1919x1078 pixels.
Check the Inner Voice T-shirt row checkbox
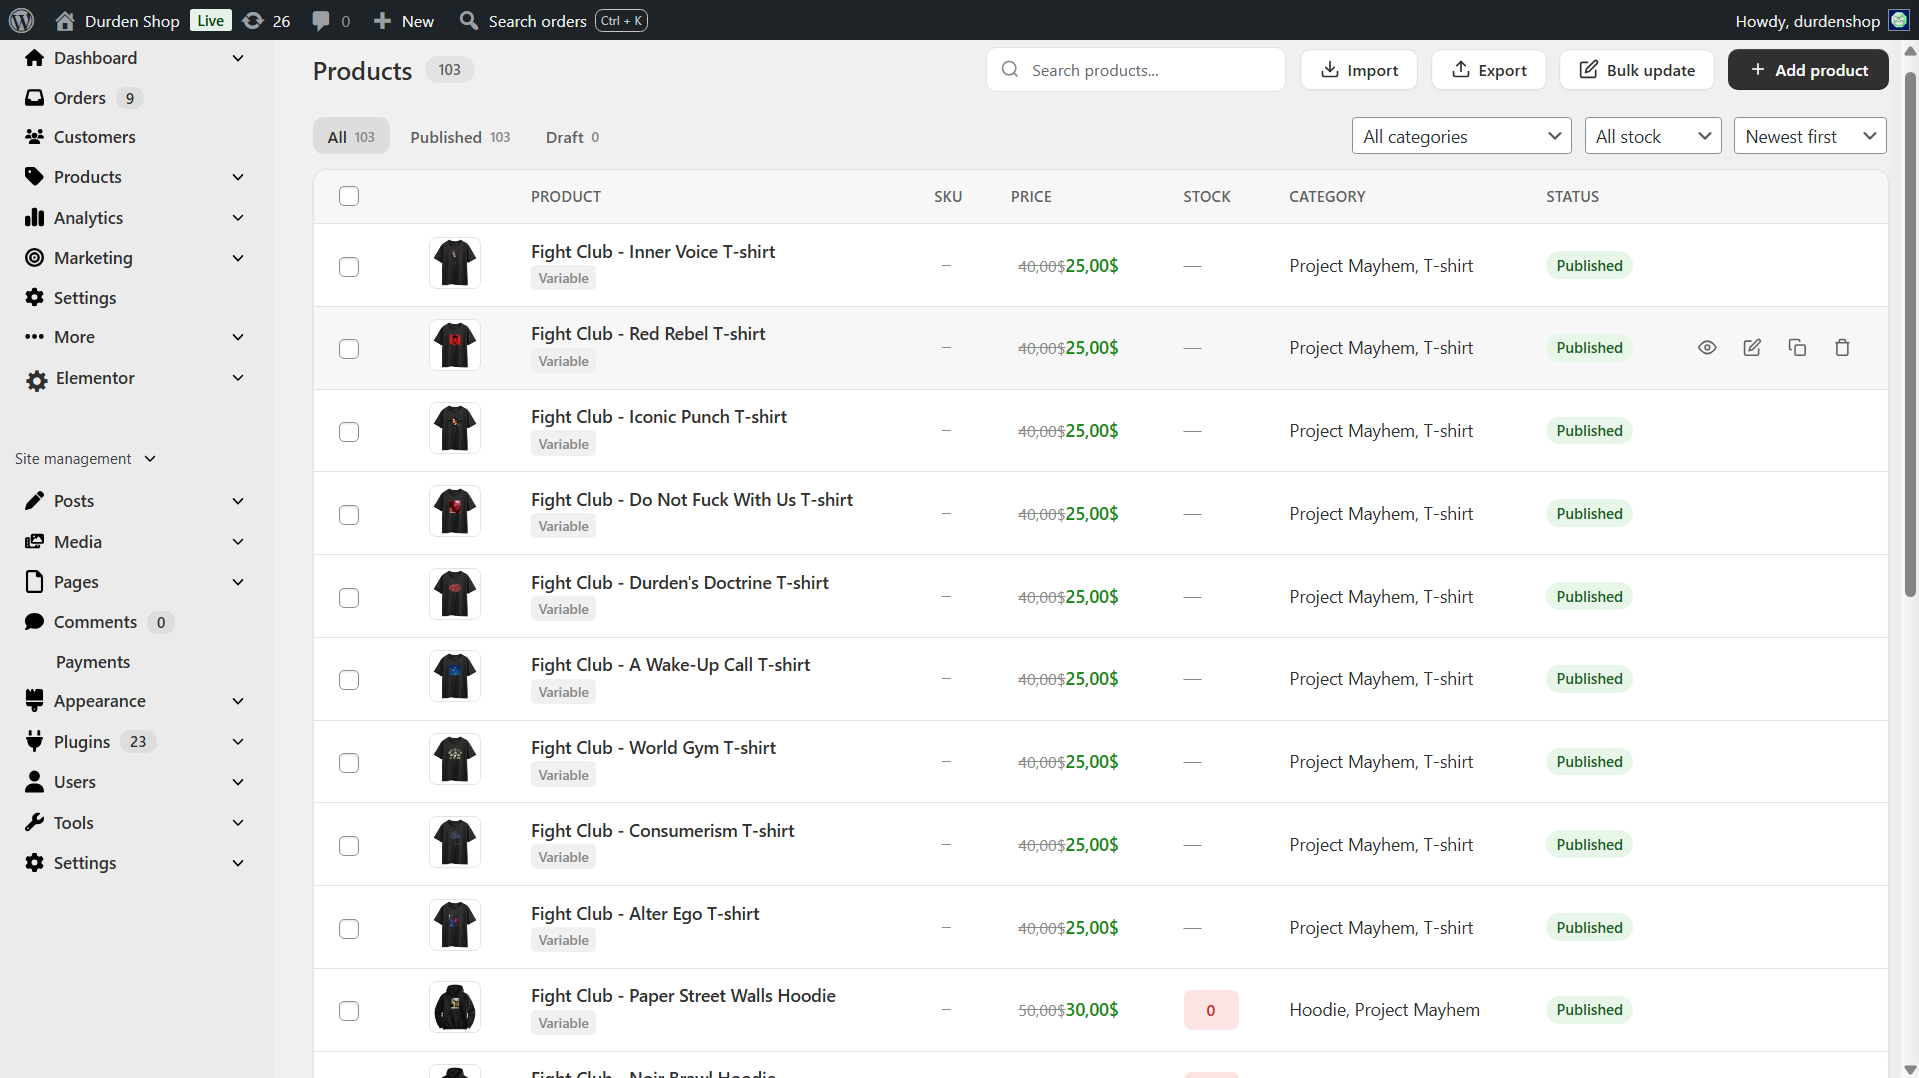click(349, 267)
